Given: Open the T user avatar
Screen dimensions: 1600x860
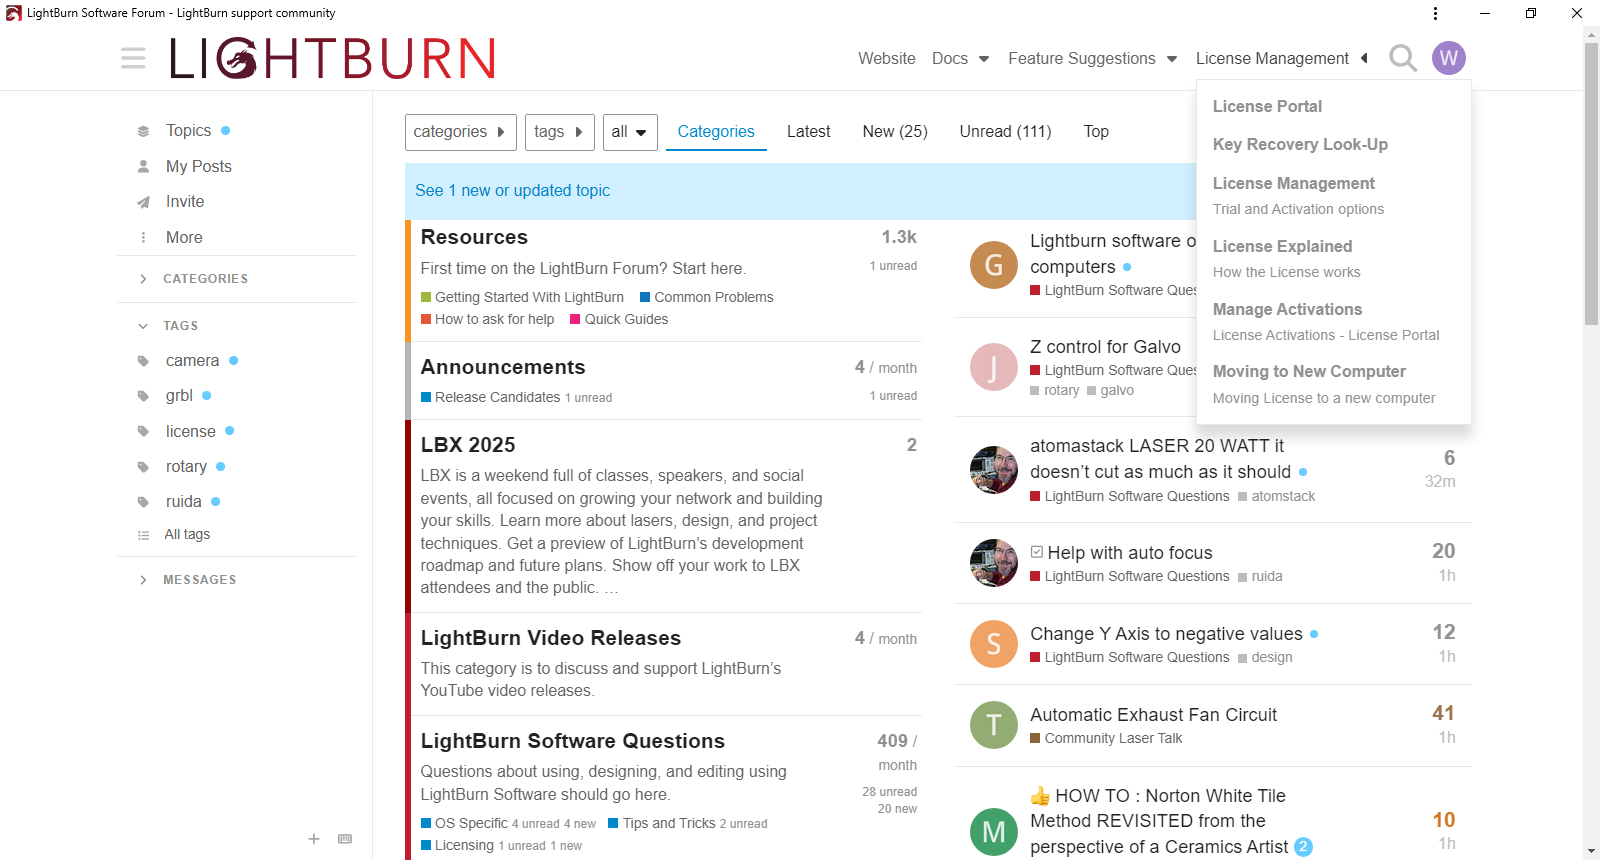Looking at the screenshot, I should click(994, 725).
